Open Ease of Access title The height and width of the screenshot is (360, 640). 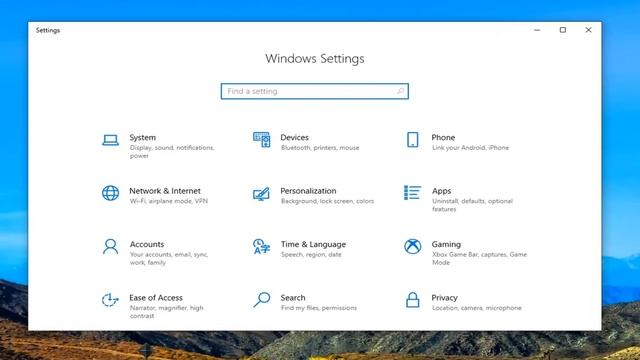tap(156, 298)
